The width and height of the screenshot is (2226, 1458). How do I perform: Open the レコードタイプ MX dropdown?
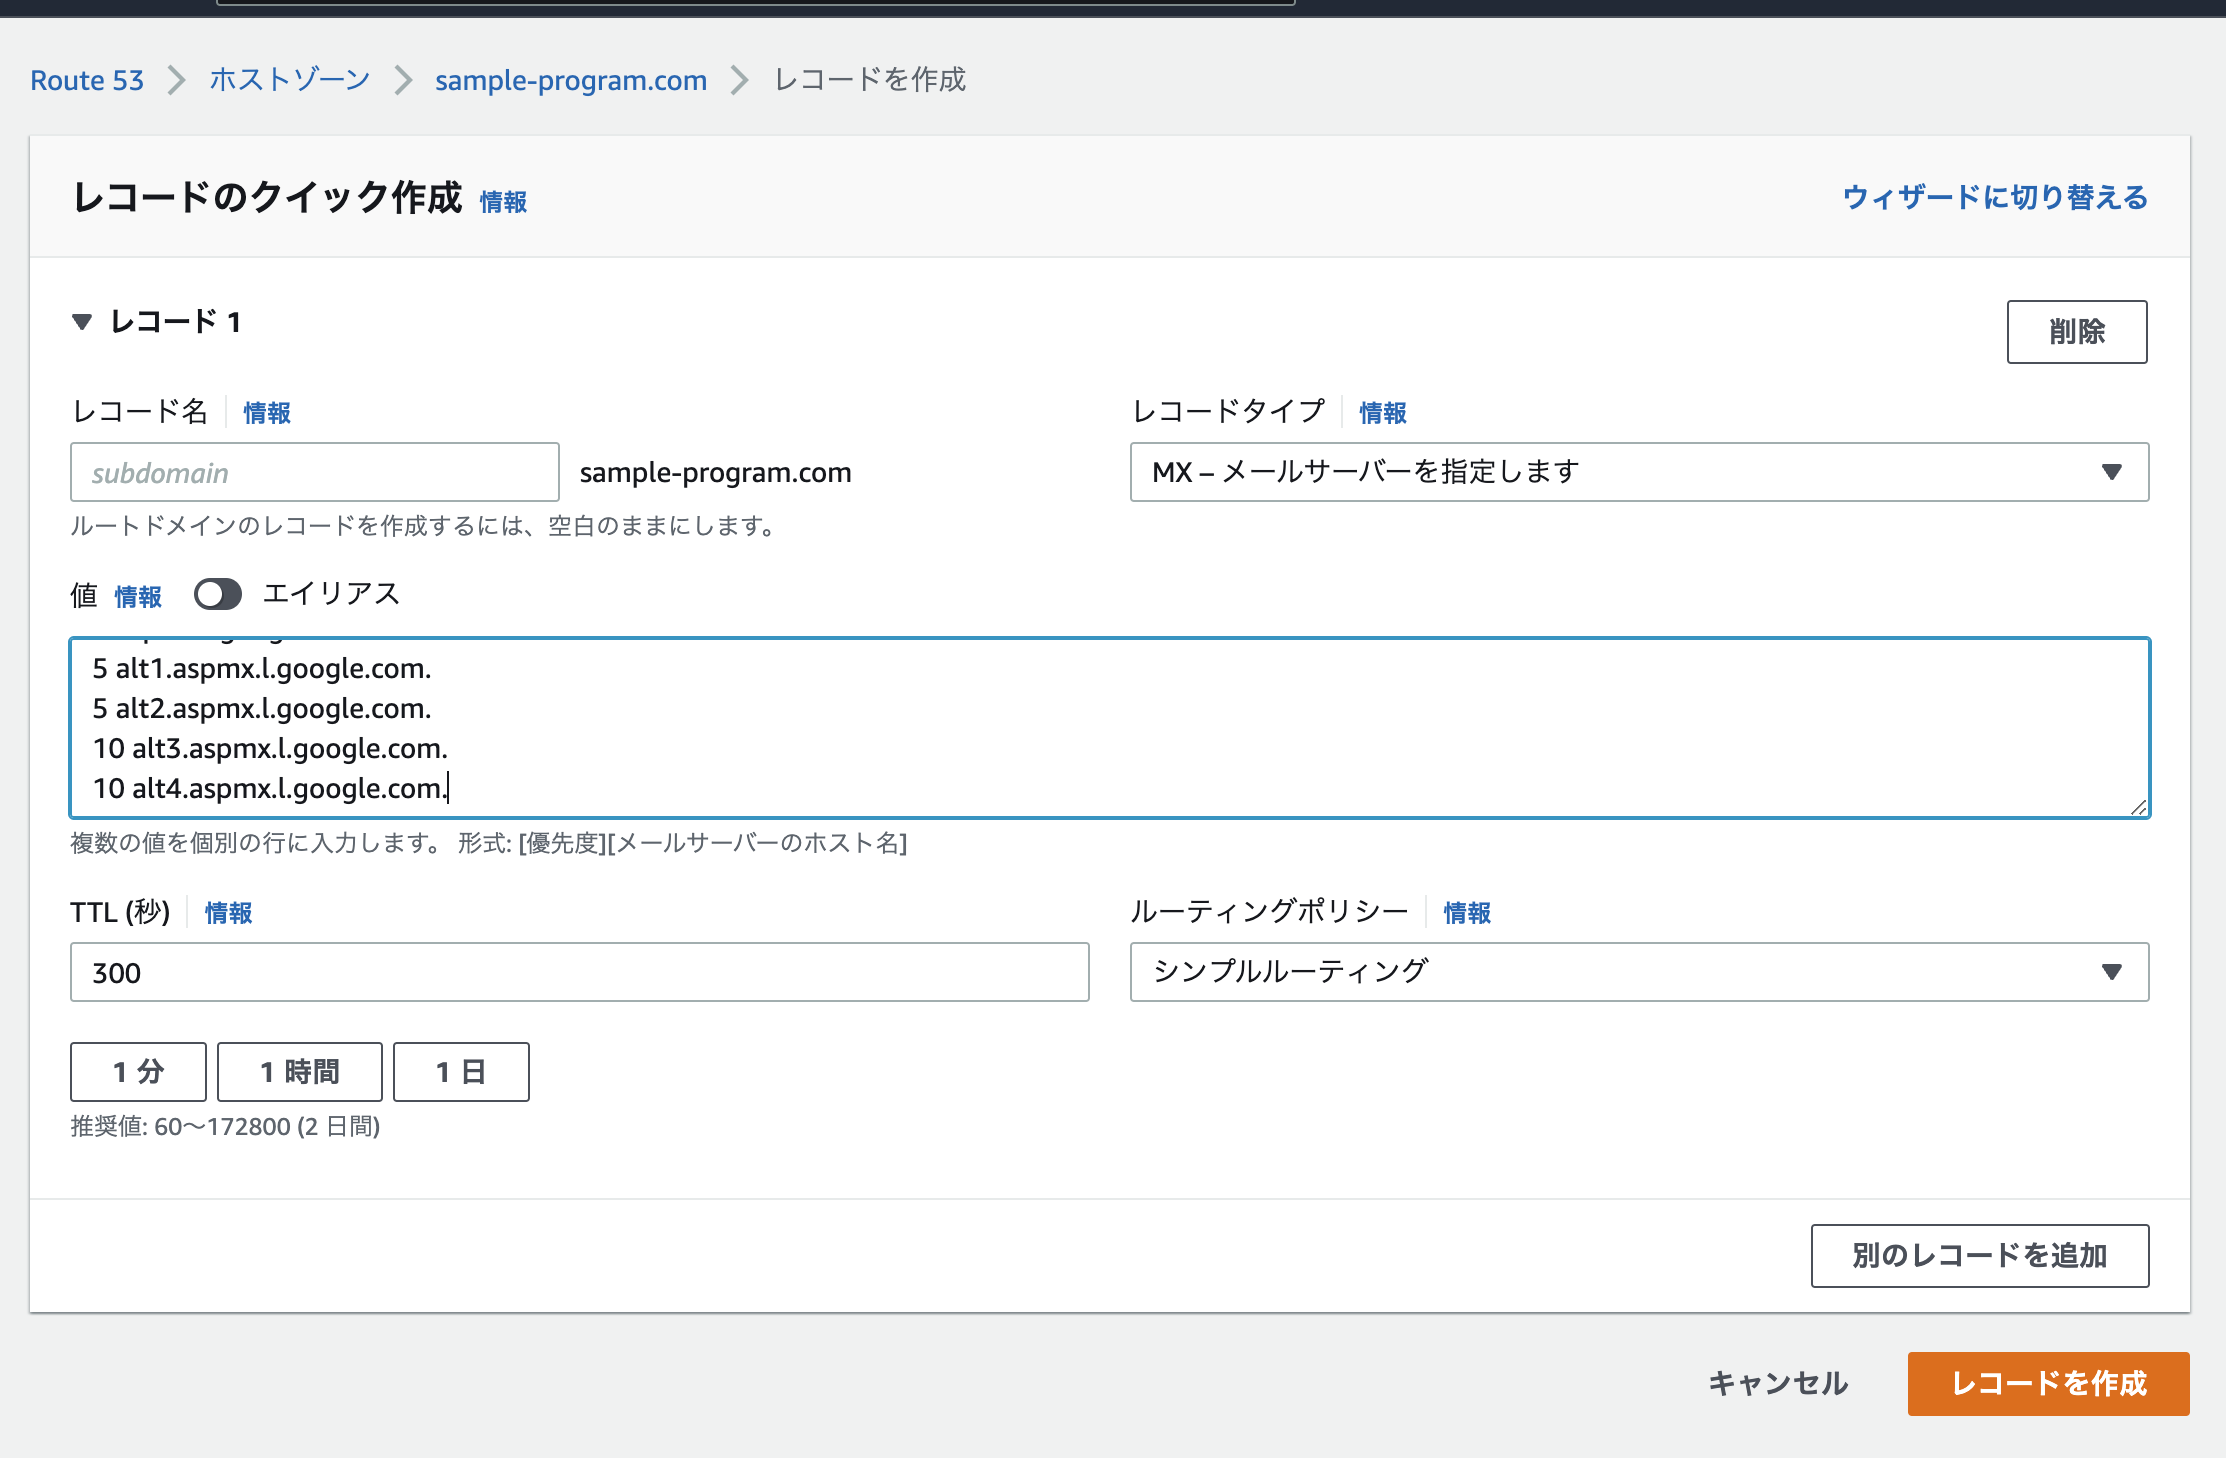click(x=1638, y=472)
